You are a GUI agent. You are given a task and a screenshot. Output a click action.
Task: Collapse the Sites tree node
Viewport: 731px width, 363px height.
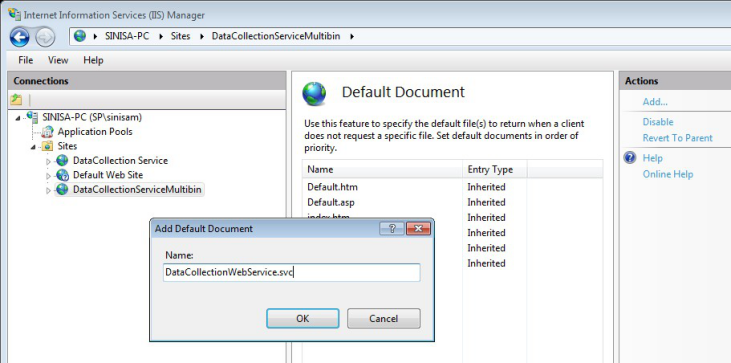pyautogui.click(x=34, y=147)
